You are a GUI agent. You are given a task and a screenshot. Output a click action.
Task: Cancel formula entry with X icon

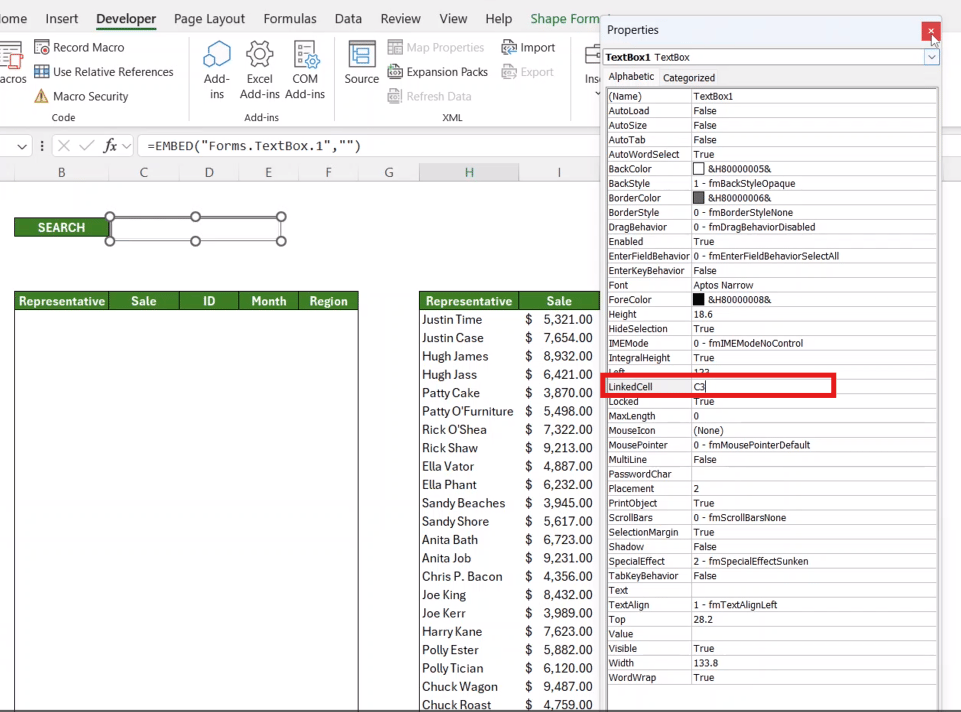pyautogui.click(x=64, y=146)
